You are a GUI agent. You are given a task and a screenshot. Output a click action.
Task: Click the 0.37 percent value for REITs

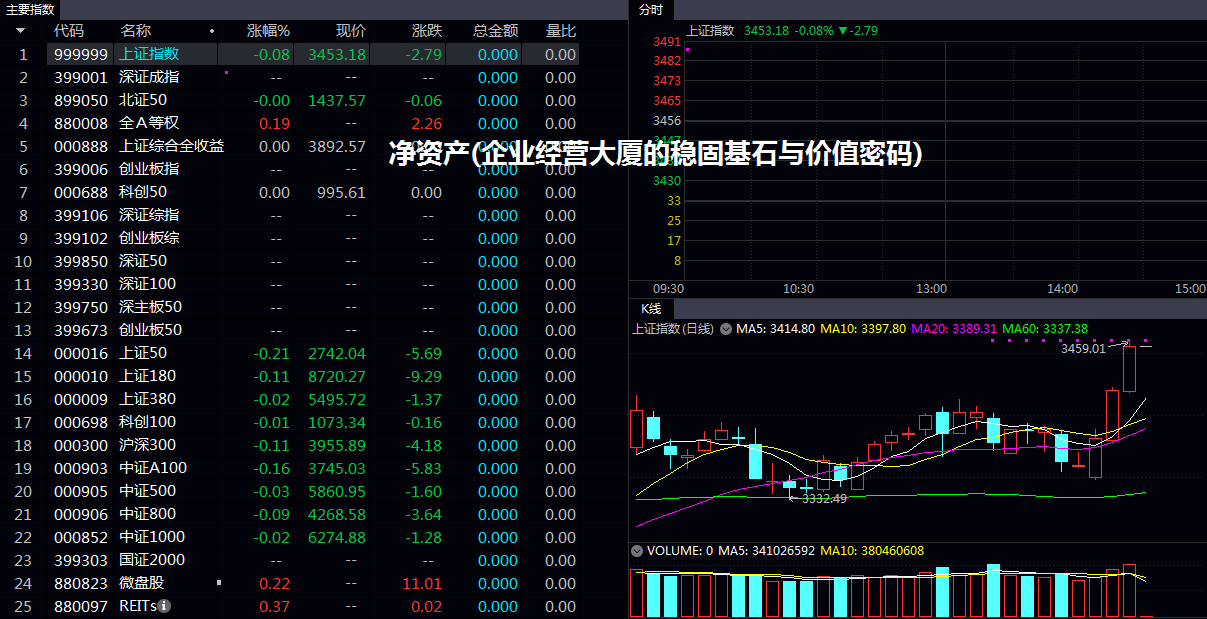tap(275, 606)
